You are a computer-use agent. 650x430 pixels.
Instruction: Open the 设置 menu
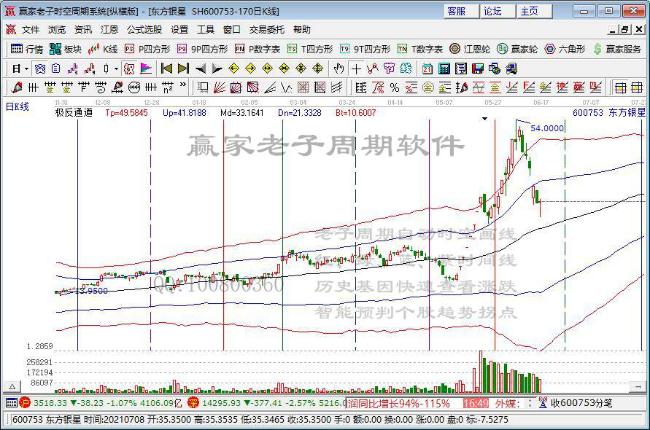(179, 30)
